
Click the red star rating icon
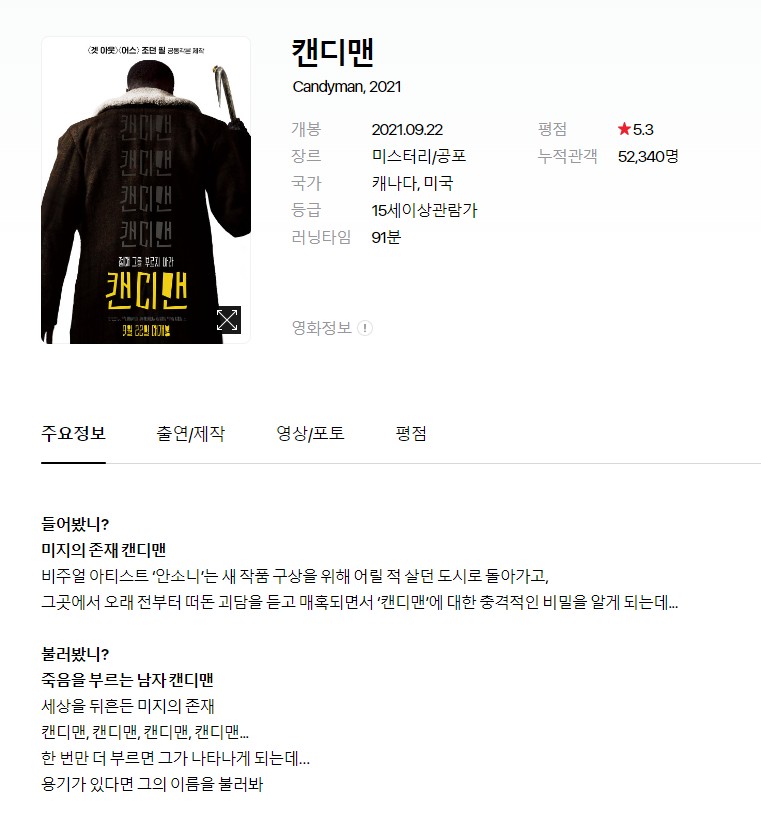pos(624,129)
